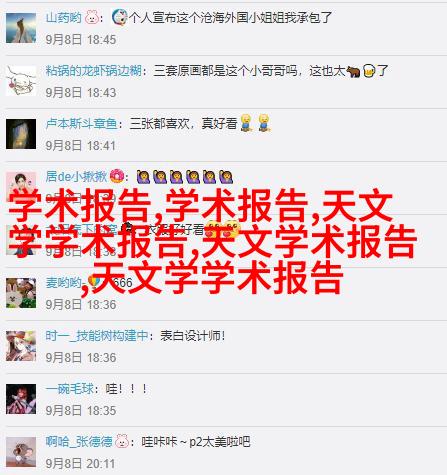
Task: Click the first bowing emoji after 真好看
Action: point(246,123)
